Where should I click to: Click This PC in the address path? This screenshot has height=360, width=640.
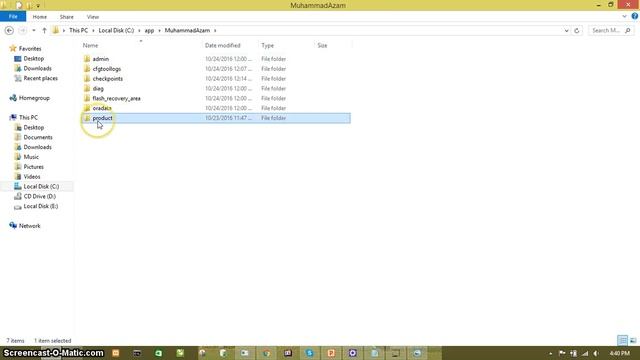[x=78, y=31]
